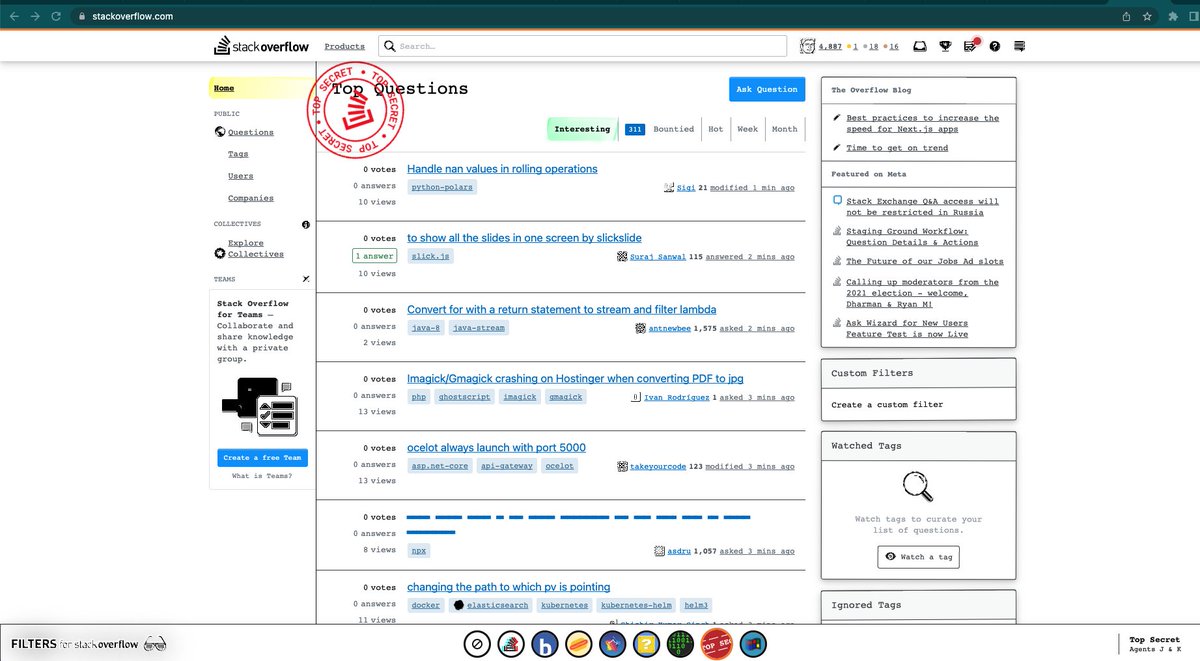The width and height of the screenshot is (1200, 661).
Task: Open question about slickslide slides
Action: (x=524, y=238)
